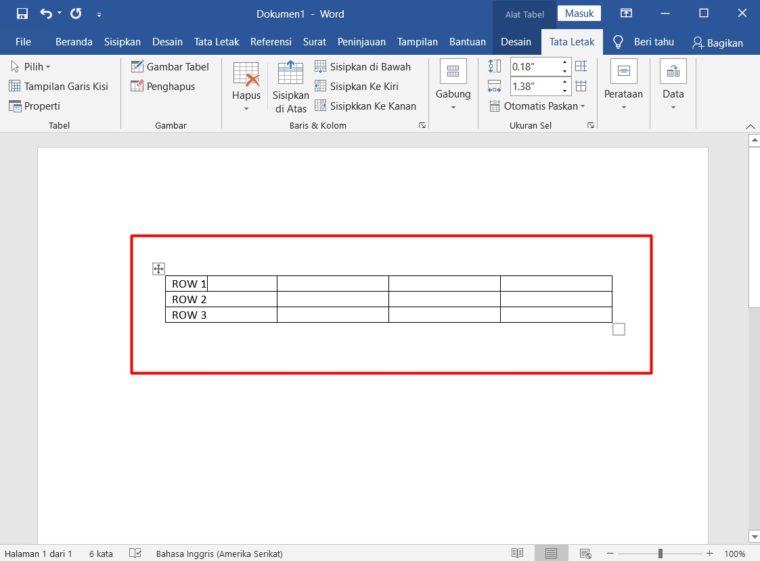Open Ribbon Display Options icon

pos(626,13)
